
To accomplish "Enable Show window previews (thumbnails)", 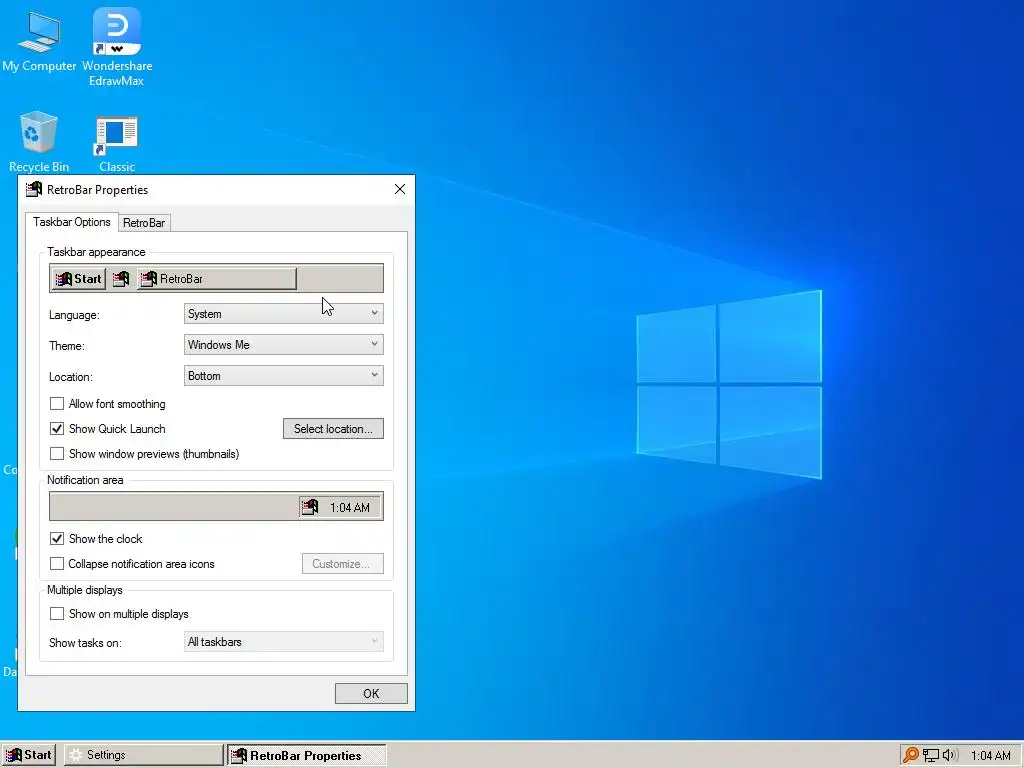I will coord(57,453).
